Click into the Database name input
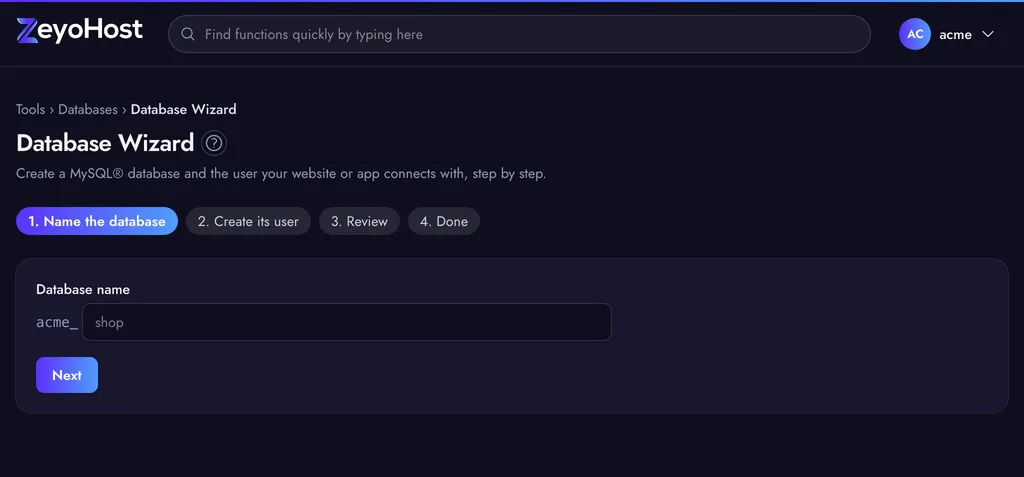The width and height of the screenshot is (1024, 477). (x=347, y=322)
